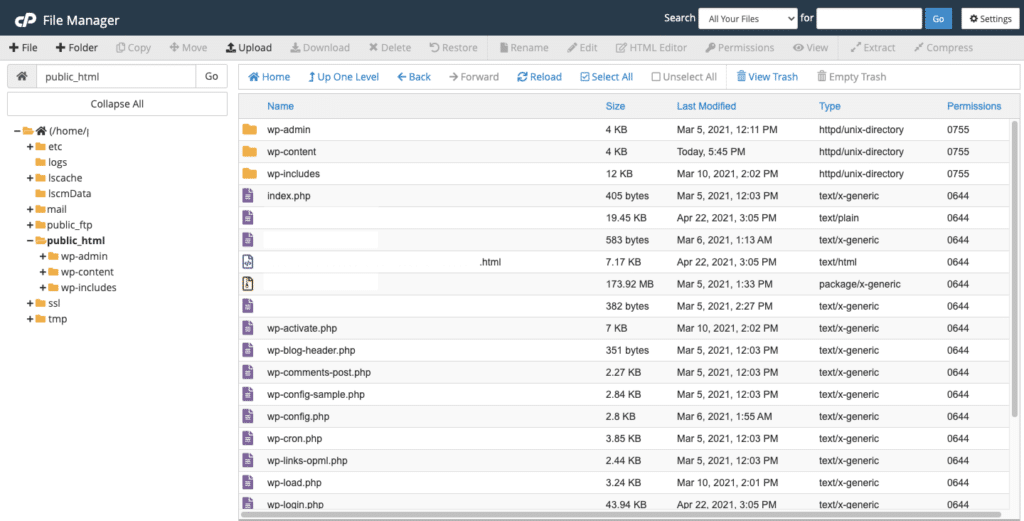This screenshot has height=521, width=1024.
Task: Select the wp-content folder icon in file list
Action: 249,151
